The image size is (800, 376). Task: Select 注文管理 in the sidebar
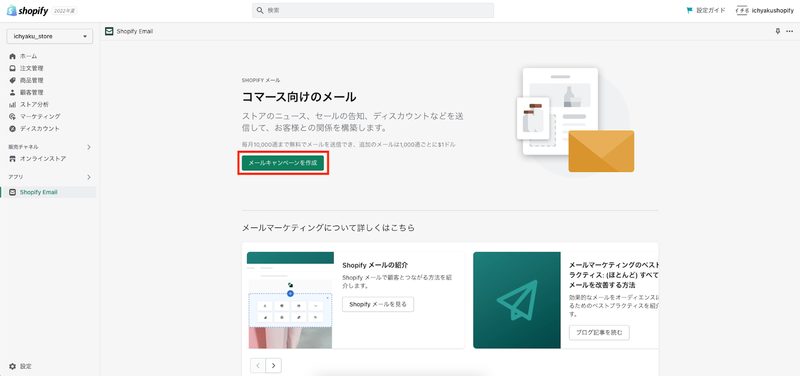pyautogui.click(x=32, y=68)
